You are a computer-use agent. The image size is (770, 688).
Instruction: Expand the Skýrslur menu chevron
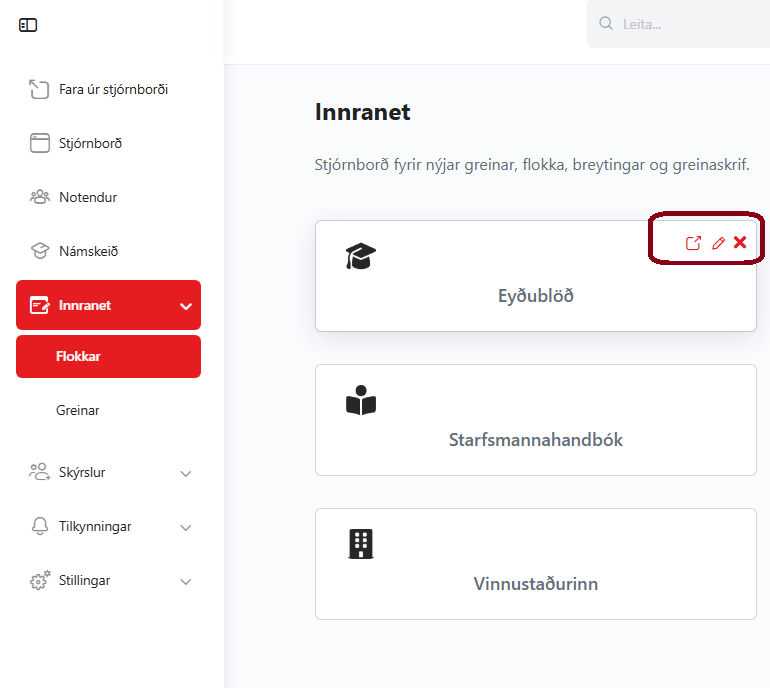[x=186, y=473]
